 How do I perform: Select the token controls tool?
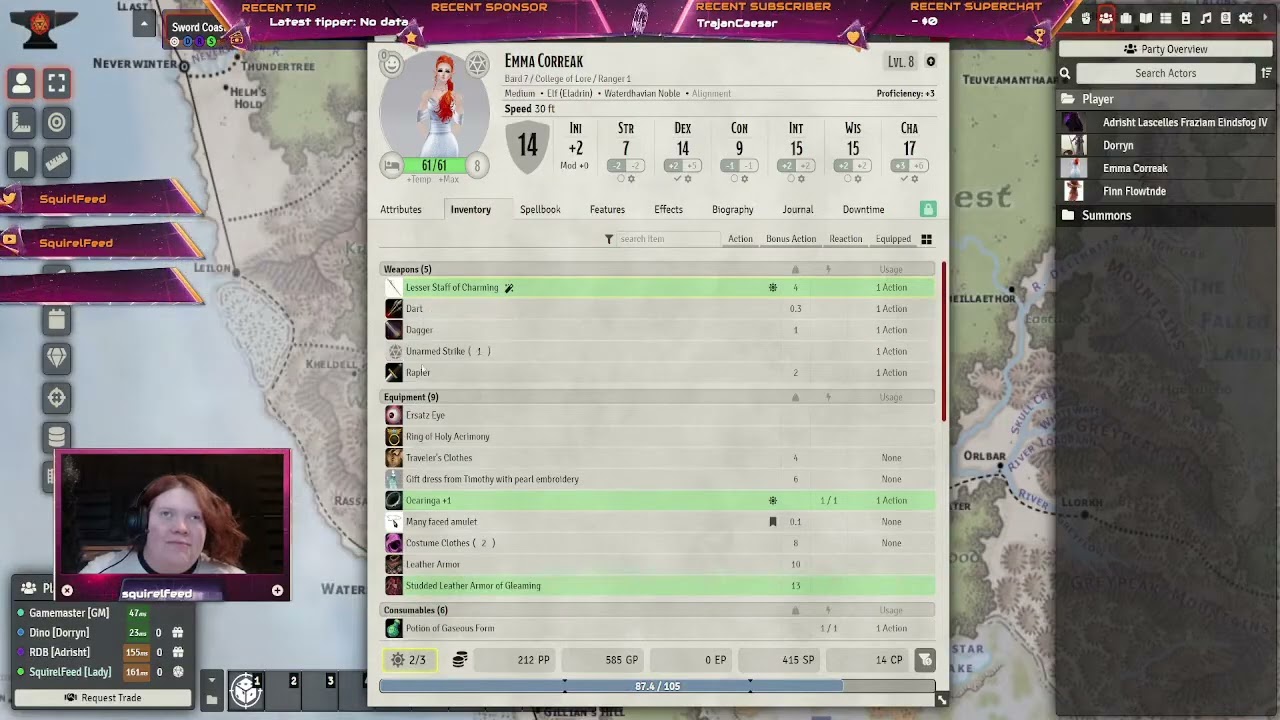click(x=21, y=84)
